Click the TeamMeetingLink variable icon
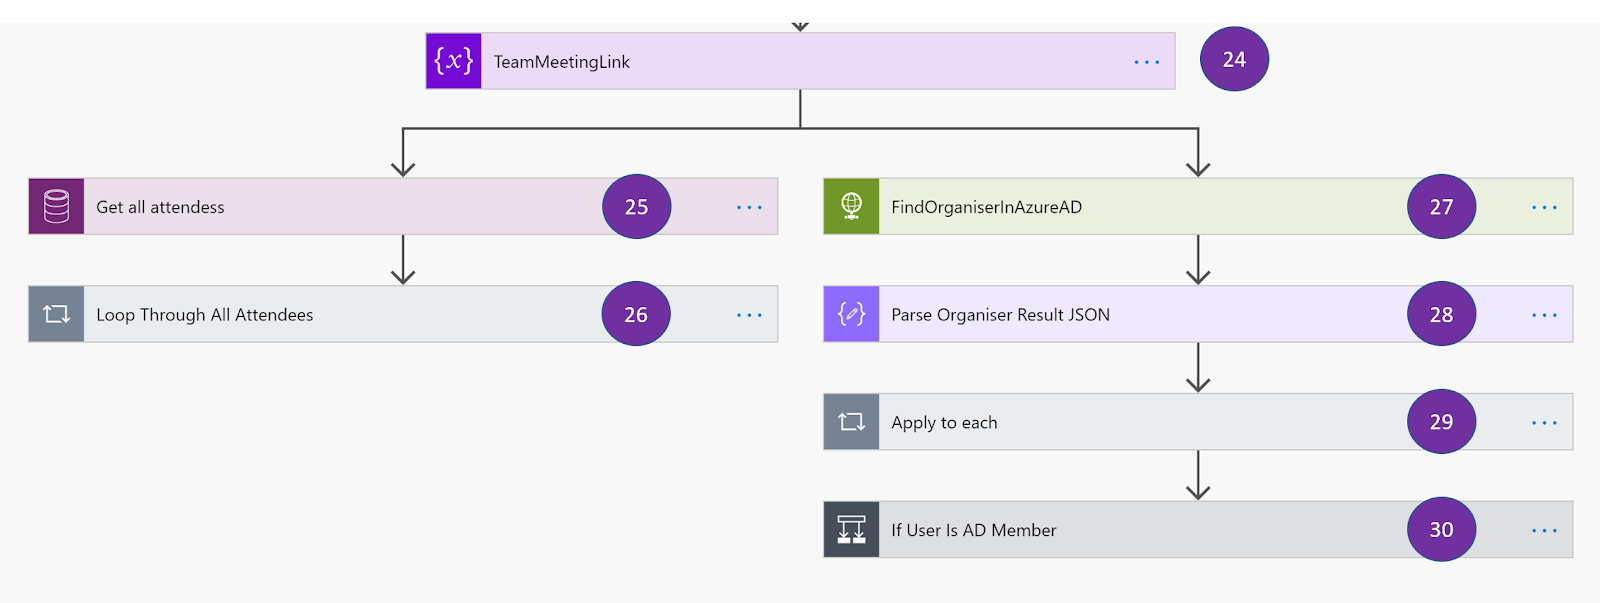The height and width of the screenshot is (603, 1600). tap(454, 61)
